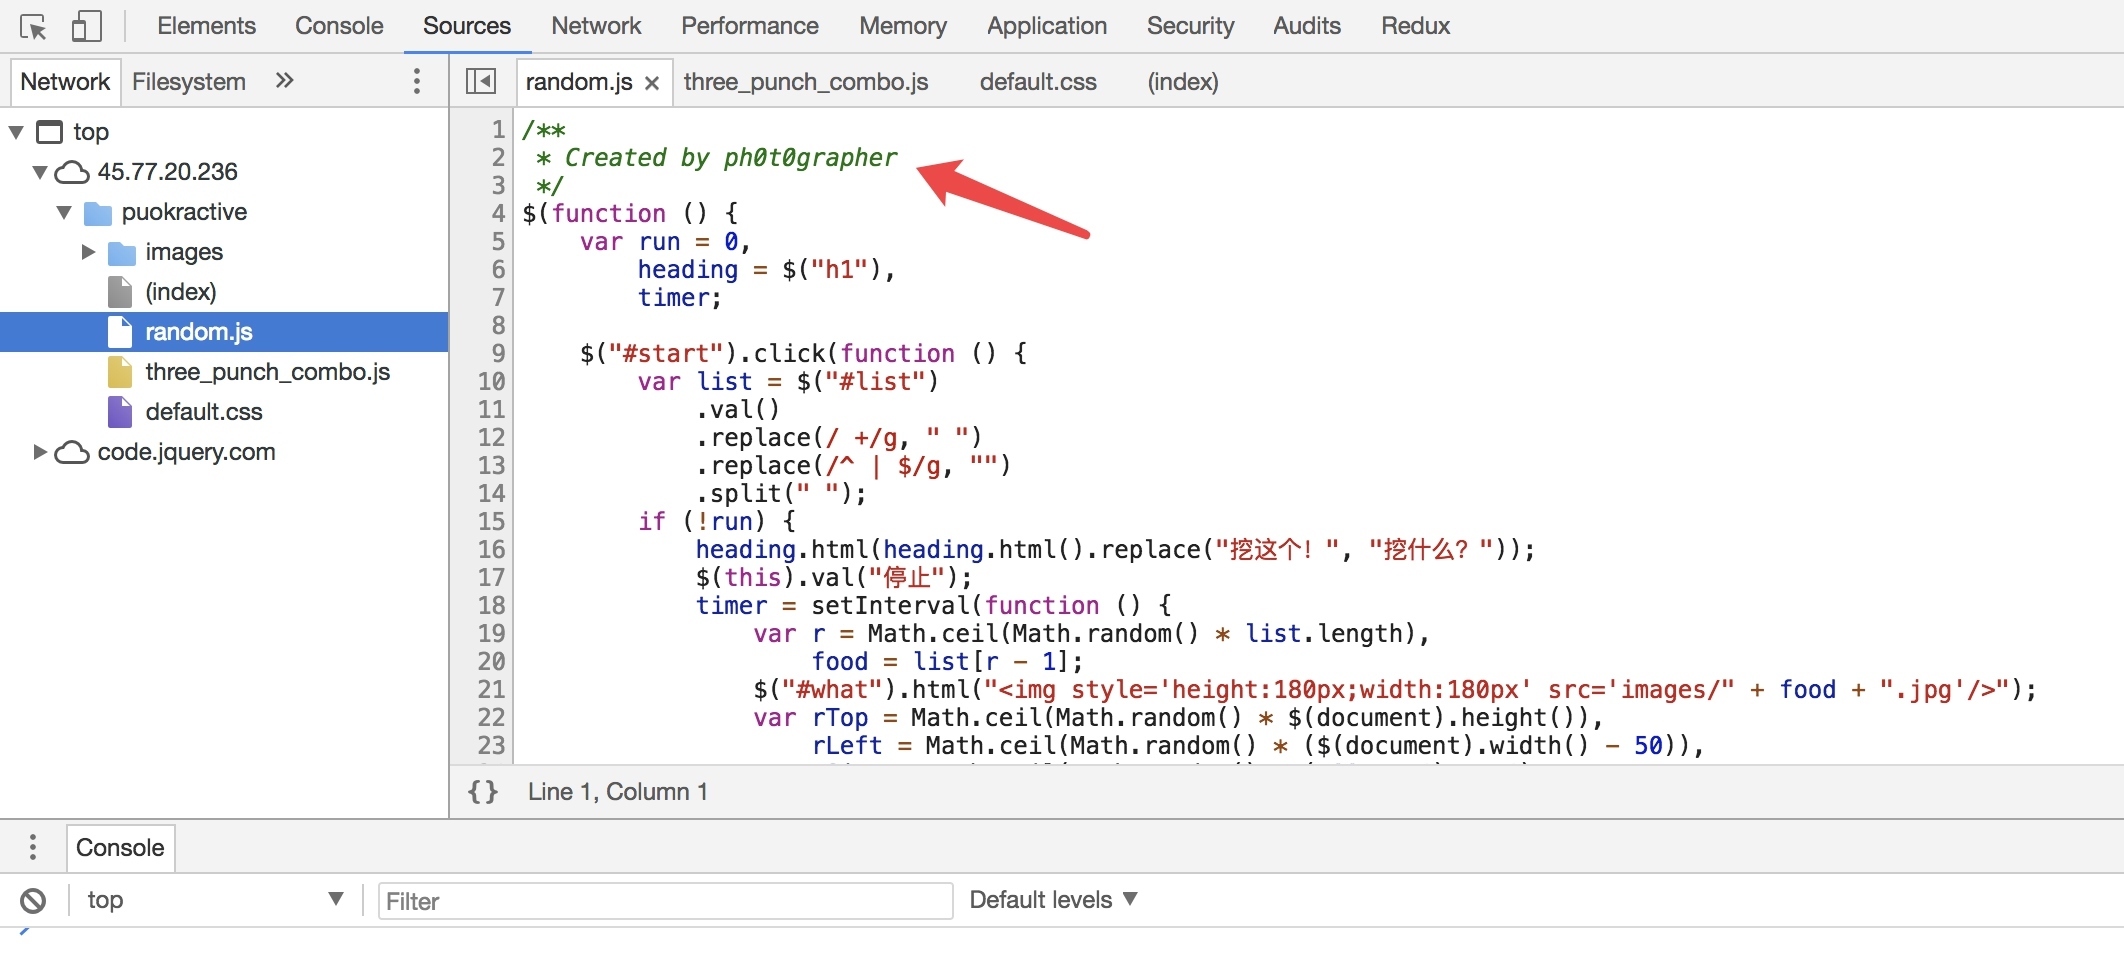Click the 'timer;' declaration on line 7
Screen dimensions: 2124x954
[x=679, y=298]
